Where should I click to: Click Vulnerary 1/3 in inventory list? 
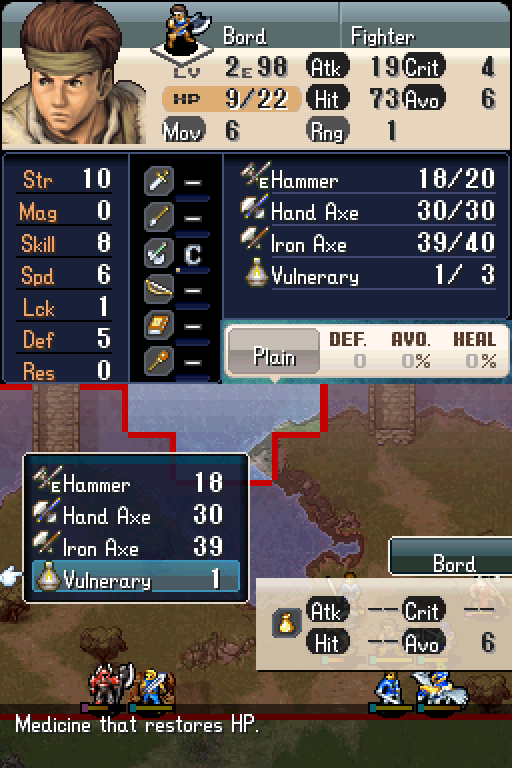(x=367, y=275)
